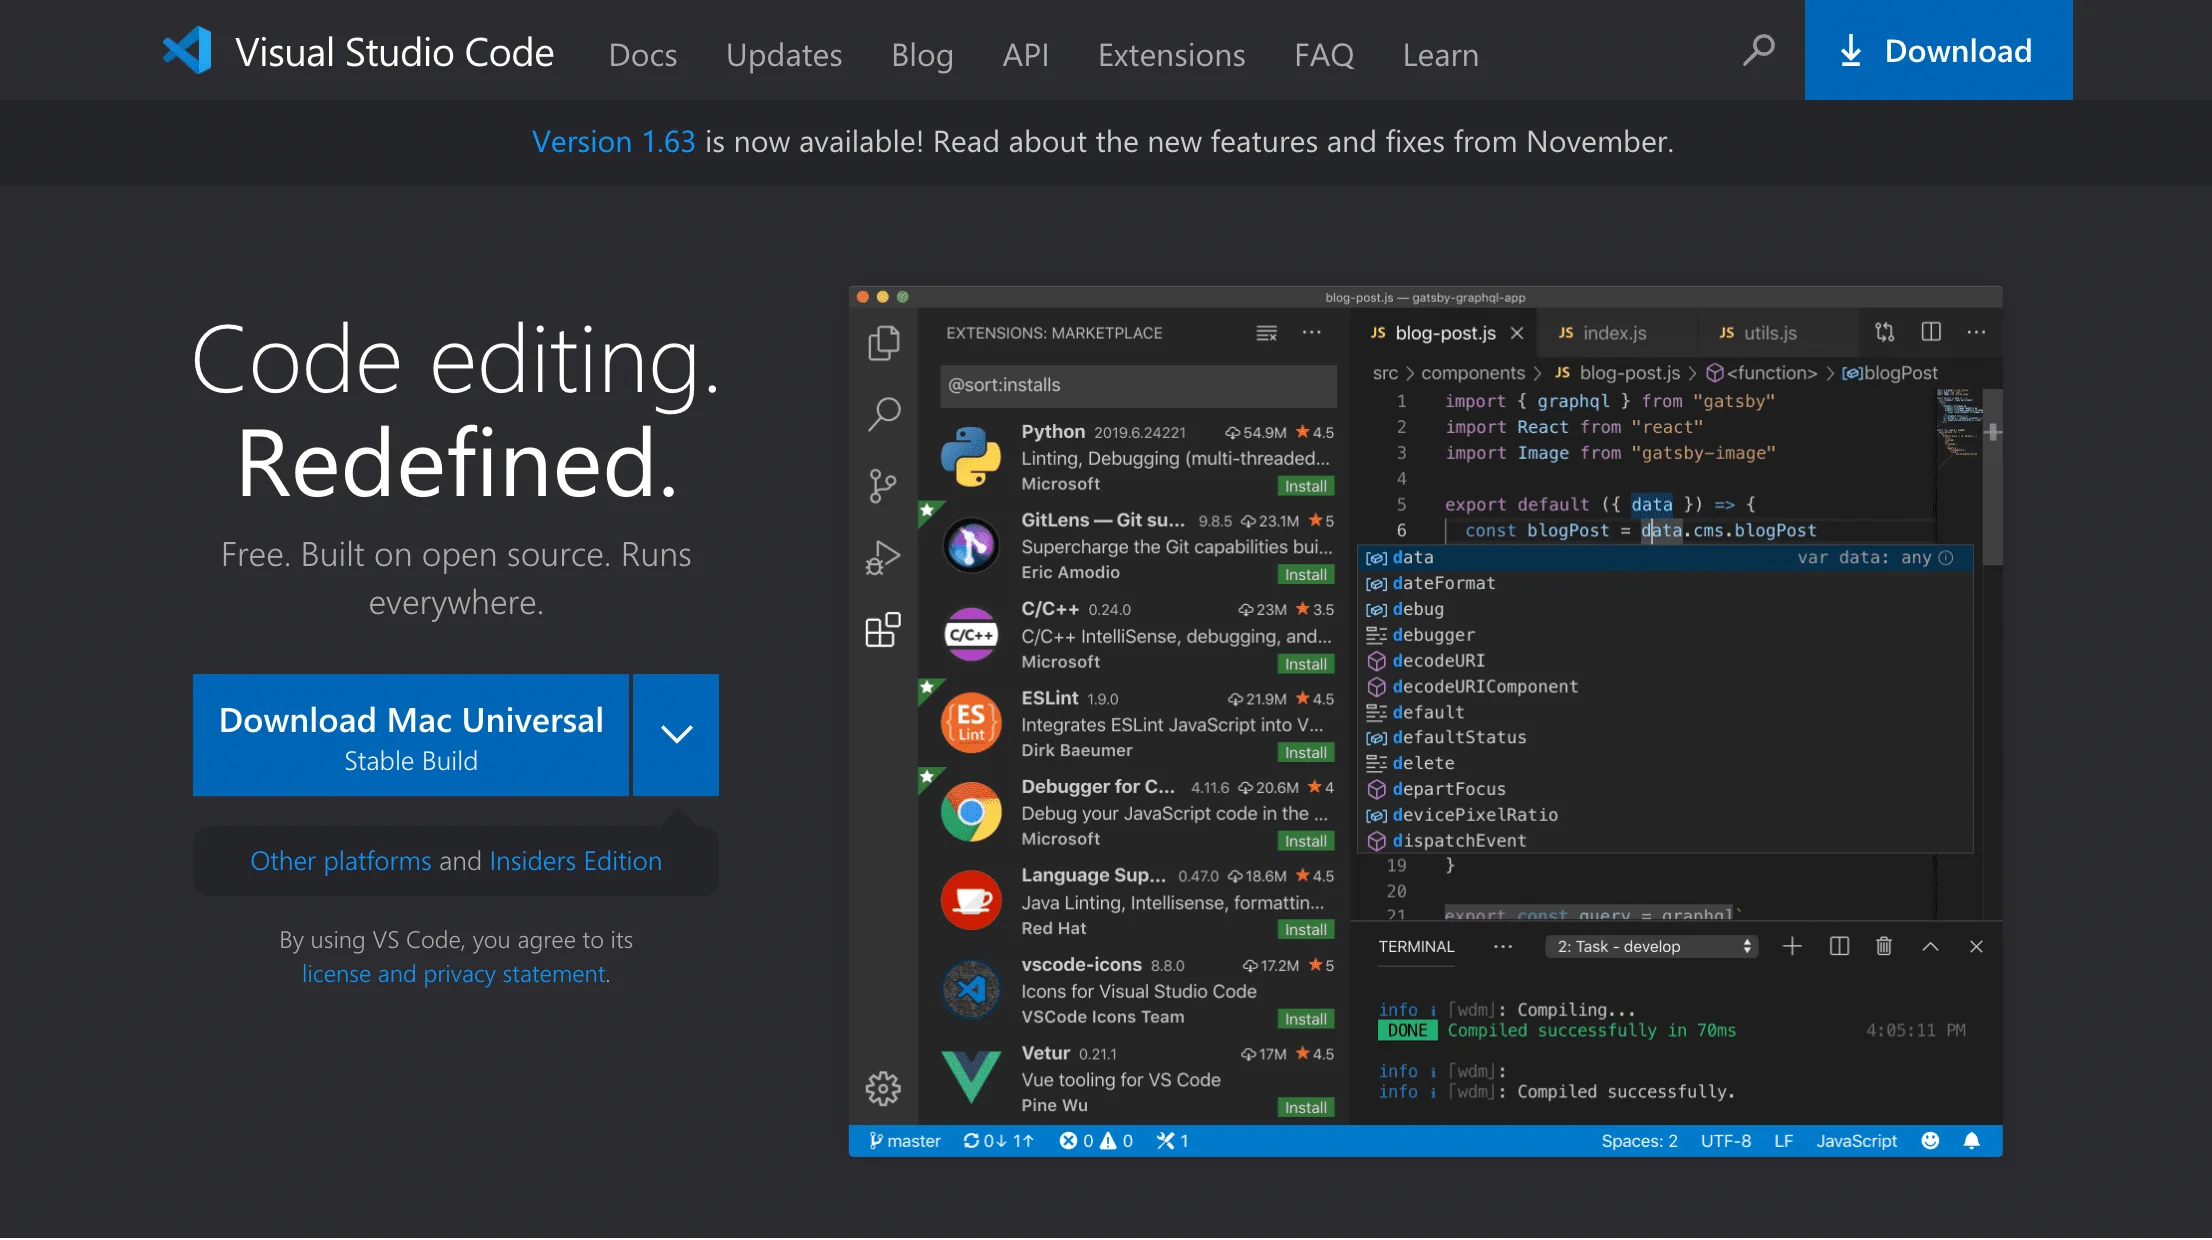The image size is (2212, 1240).
Task: Open more actions menu for the editor
Action: tap(1976, 332)
